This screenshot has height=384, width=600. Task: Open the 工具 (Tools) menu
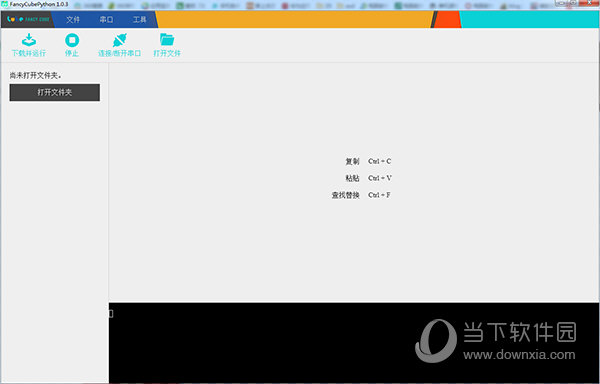click(140, 20)
